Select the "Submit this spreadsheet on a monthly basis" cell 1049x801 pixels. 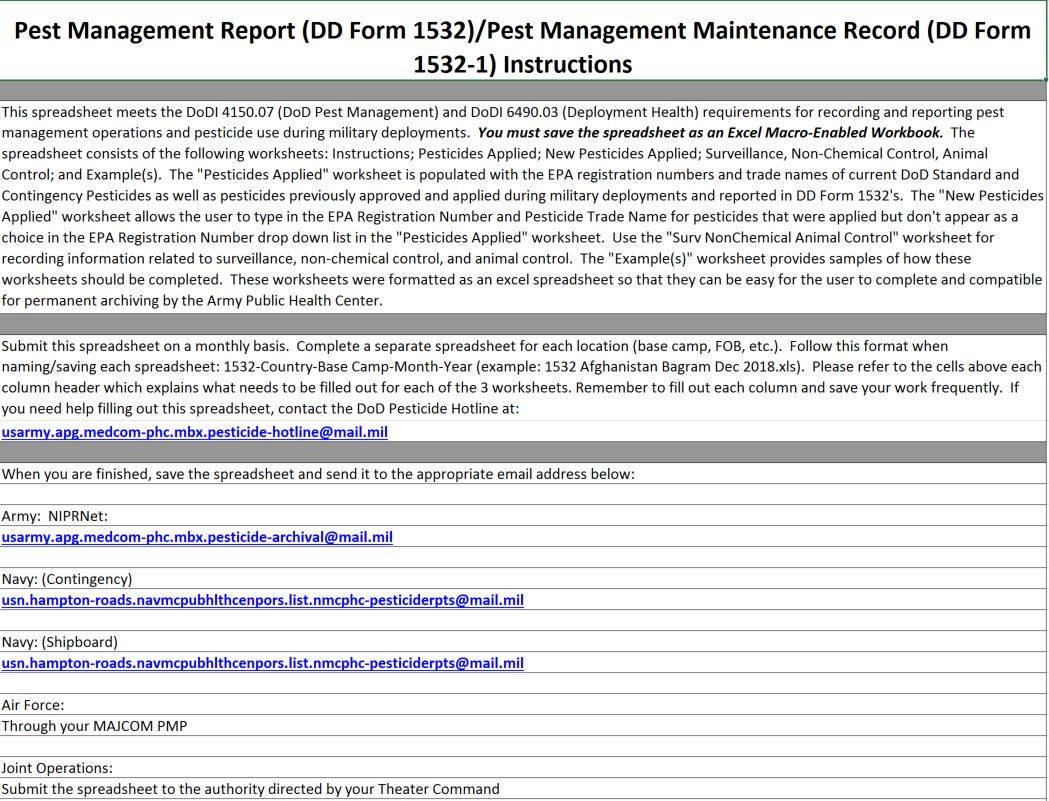[523, 377]
